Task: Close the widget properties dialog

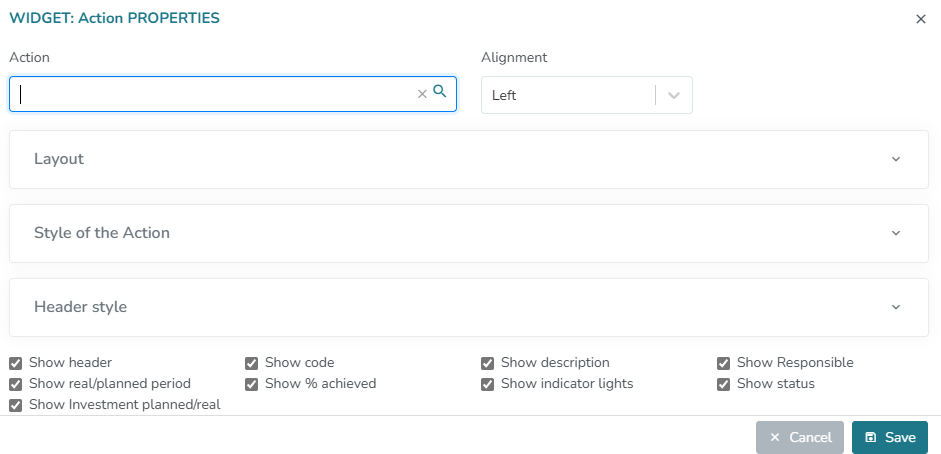Action: coord(921,19)
